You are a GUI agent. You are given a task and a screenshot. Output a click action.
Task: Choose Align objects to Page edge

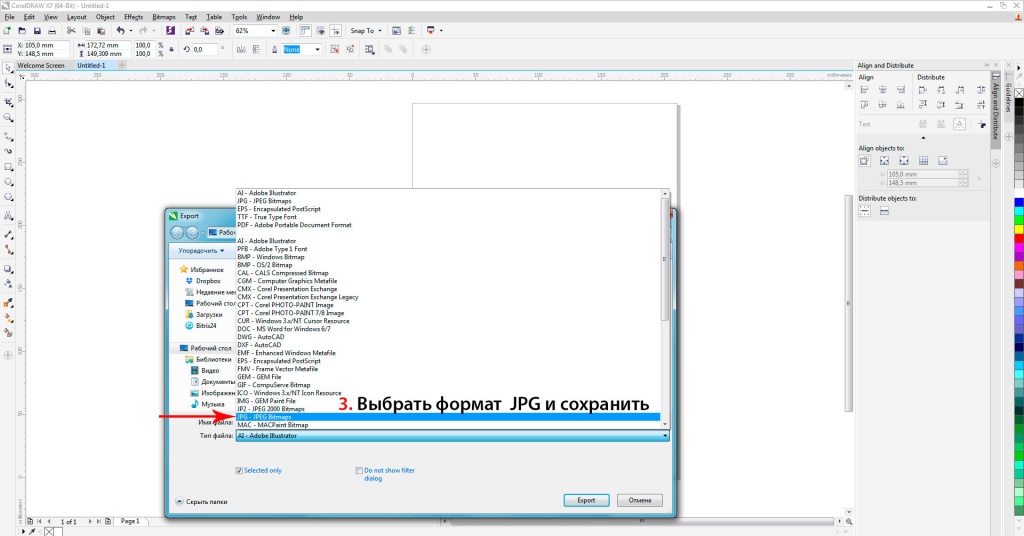(884, 161)
